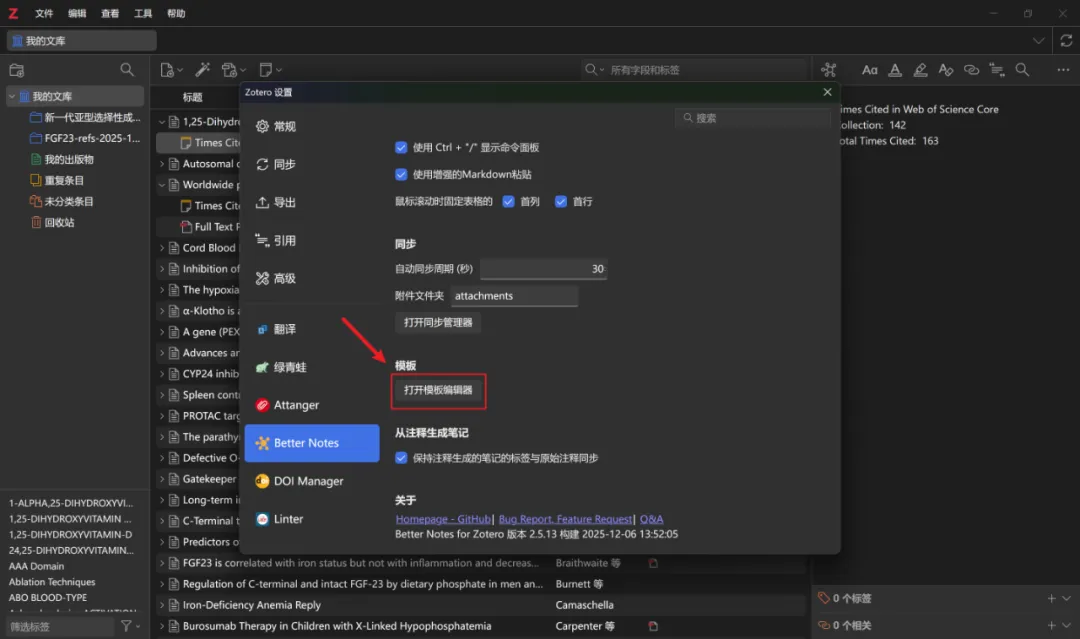Open the 翻译 translate plugin settings
Image resolution: width=1080 pixels, height=639 pixels.
[312, 329]
